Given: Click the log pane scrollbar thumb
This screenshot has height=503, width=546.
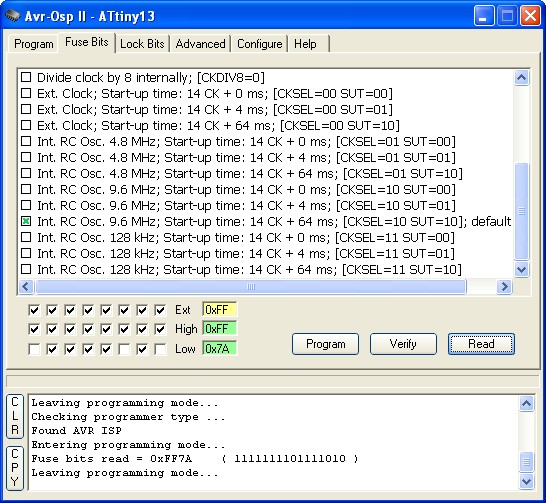Looking at the screenshot, I should [526, 462].
